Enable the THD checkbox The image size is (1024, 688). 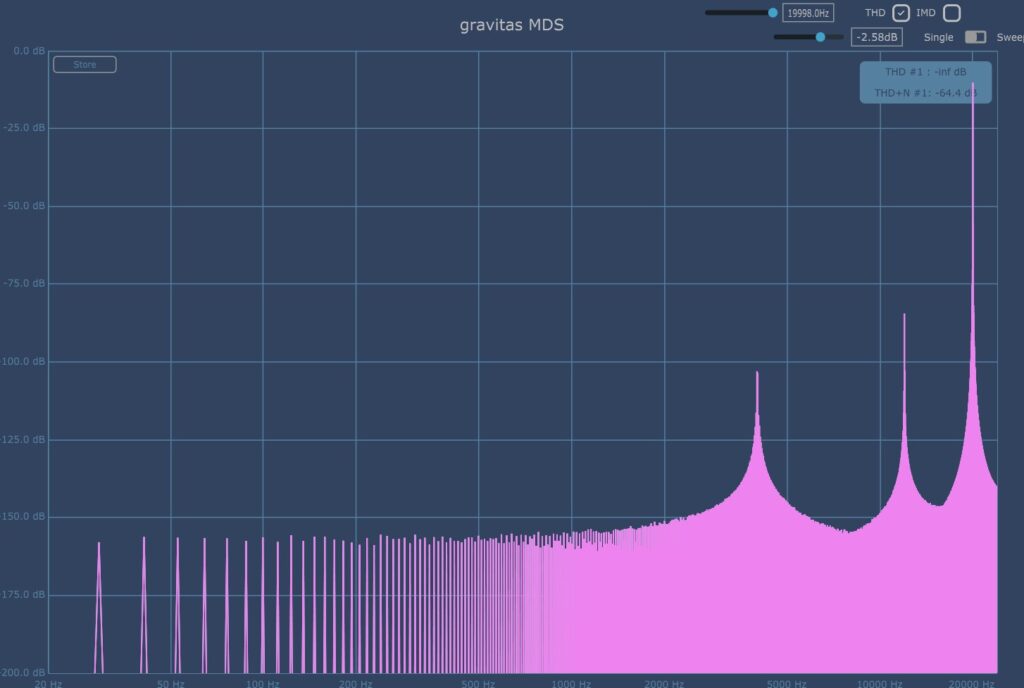[x=901, y=13]
